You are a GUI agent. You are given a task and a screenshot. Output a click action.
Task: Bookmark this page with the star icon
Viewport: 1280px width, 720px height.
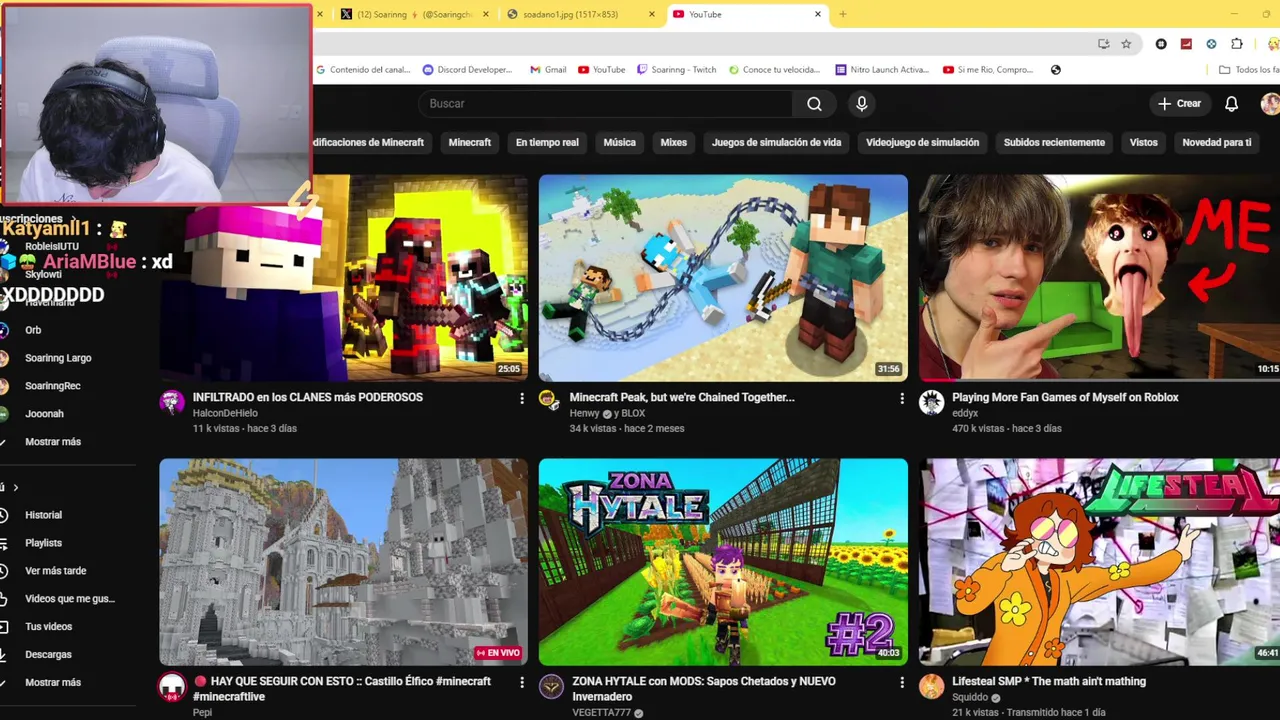[x=1126, y=44]
